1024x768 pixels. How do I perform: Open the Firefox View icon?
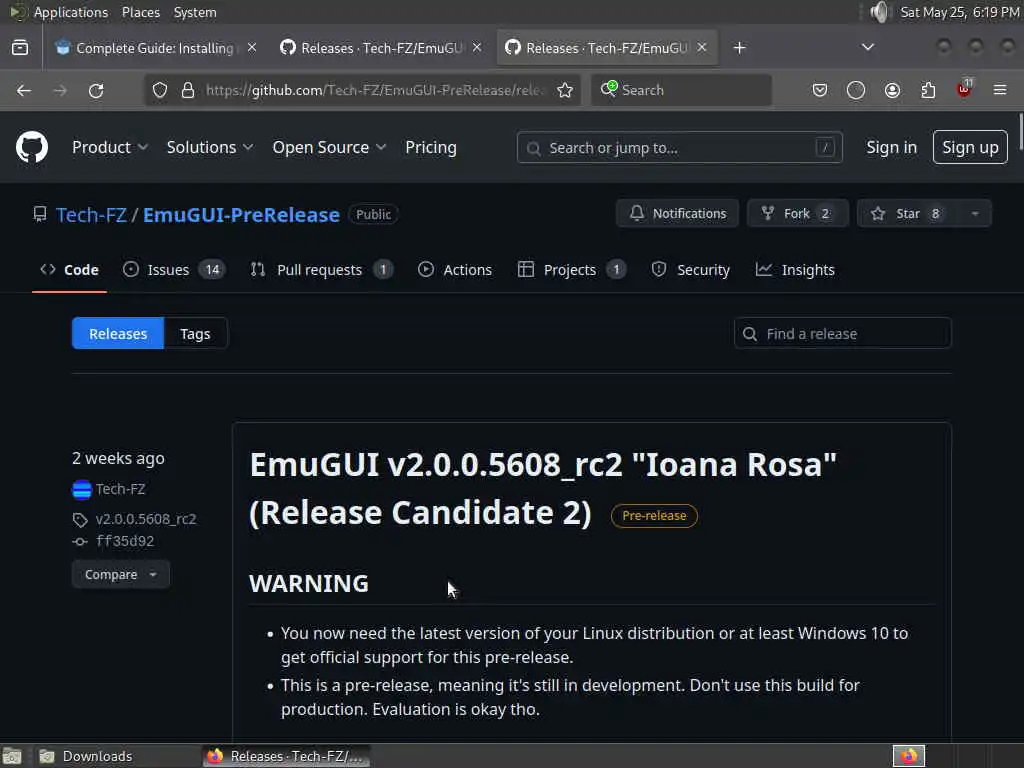coord(20,48)
